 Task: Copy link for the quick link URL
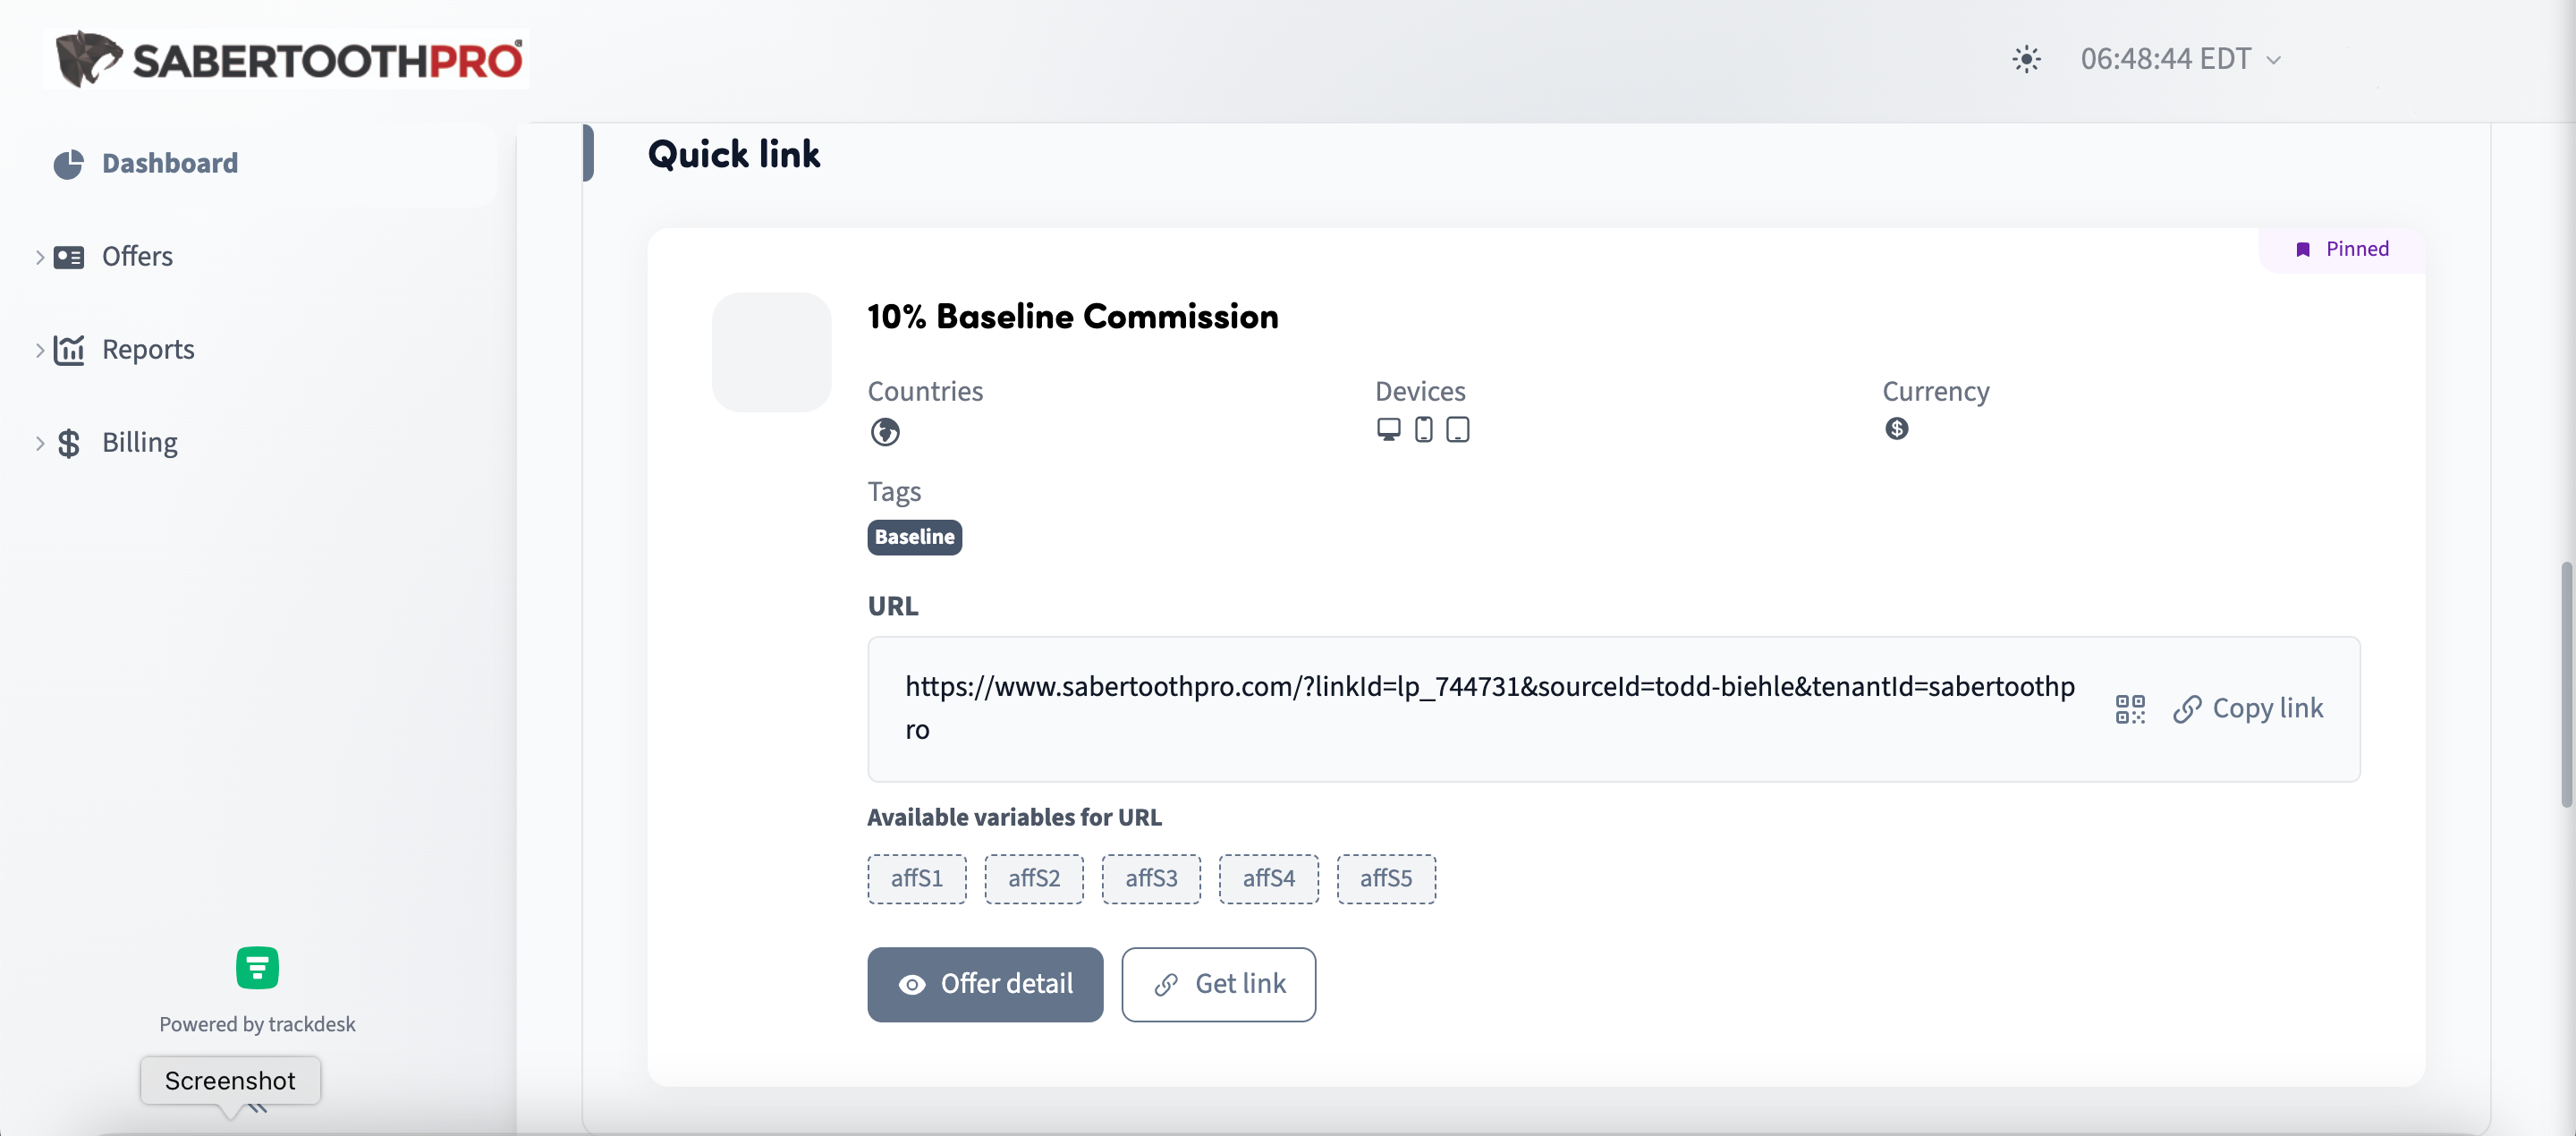pos(2248,709)
